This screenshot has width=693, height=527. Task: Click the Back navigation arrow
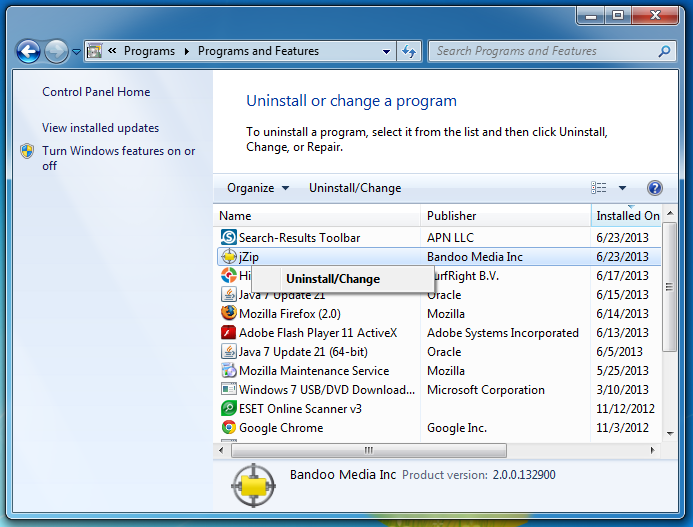(29, 52)
